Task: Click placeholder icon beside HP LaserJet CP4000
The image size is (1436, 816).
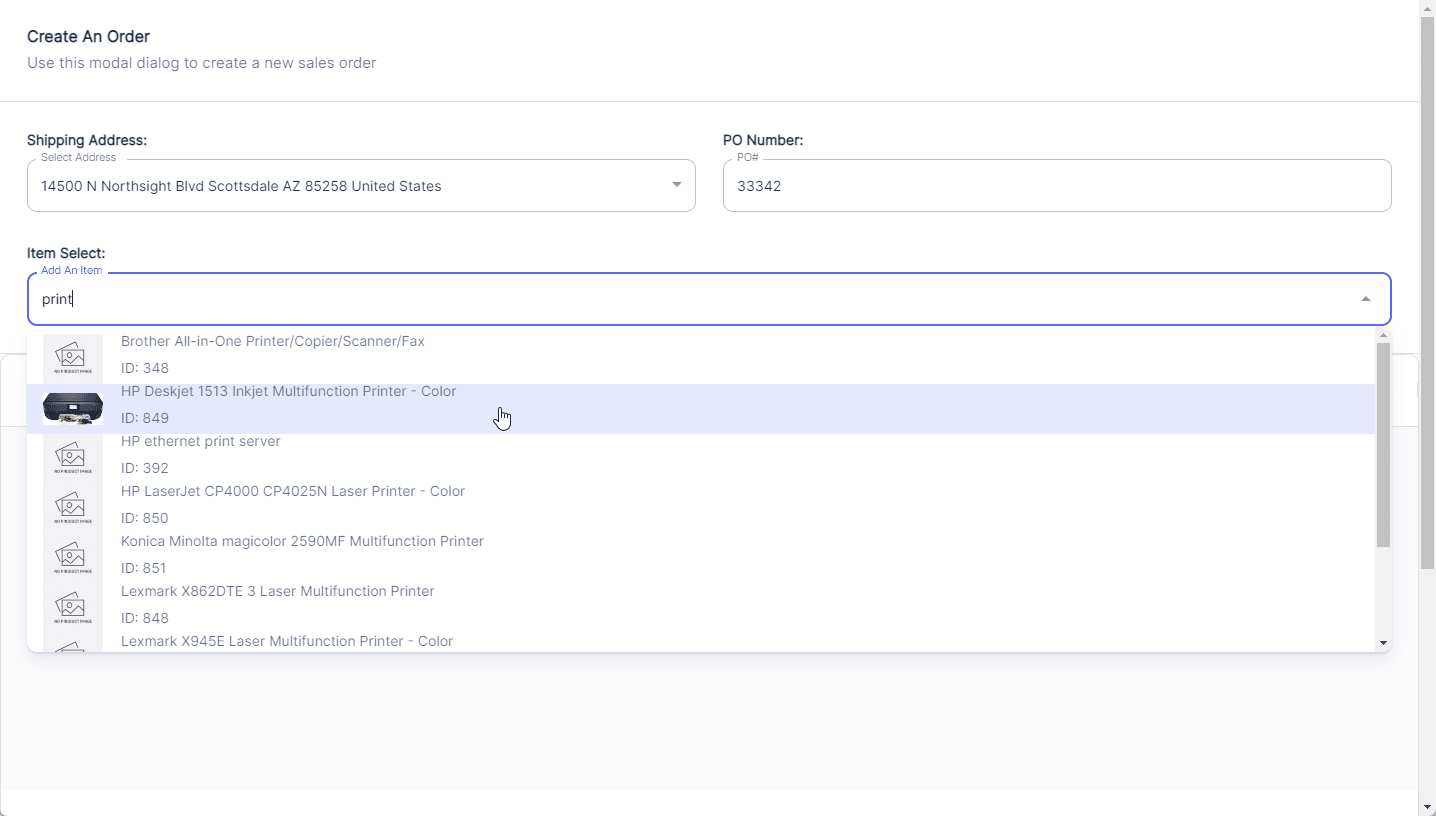Action: coord(72,508)
